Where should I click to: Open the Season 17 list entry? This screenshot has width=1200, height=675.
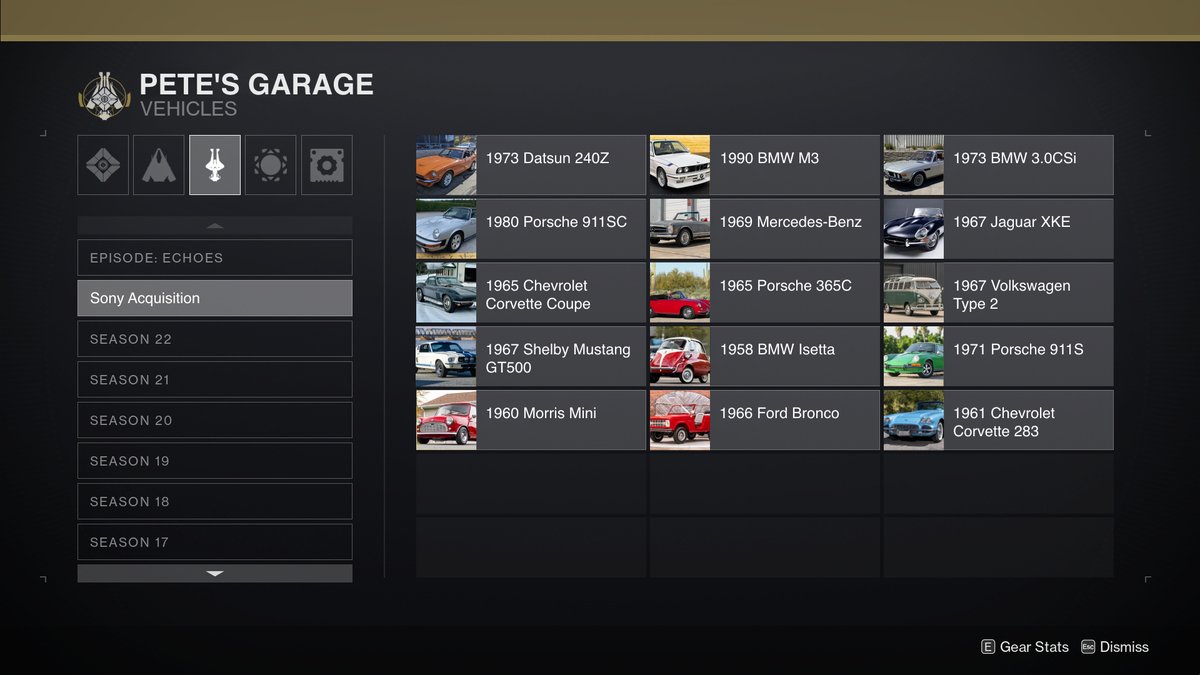pyautogui.click(x=215, y=542)
